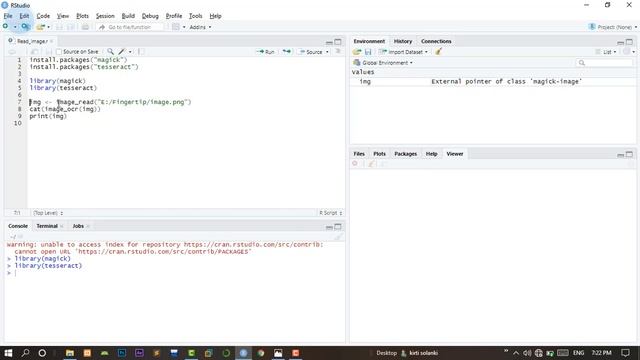Open the code tools wand dropdown arrow
Screen dimensions: 640x360
click(x=130, y=52)
